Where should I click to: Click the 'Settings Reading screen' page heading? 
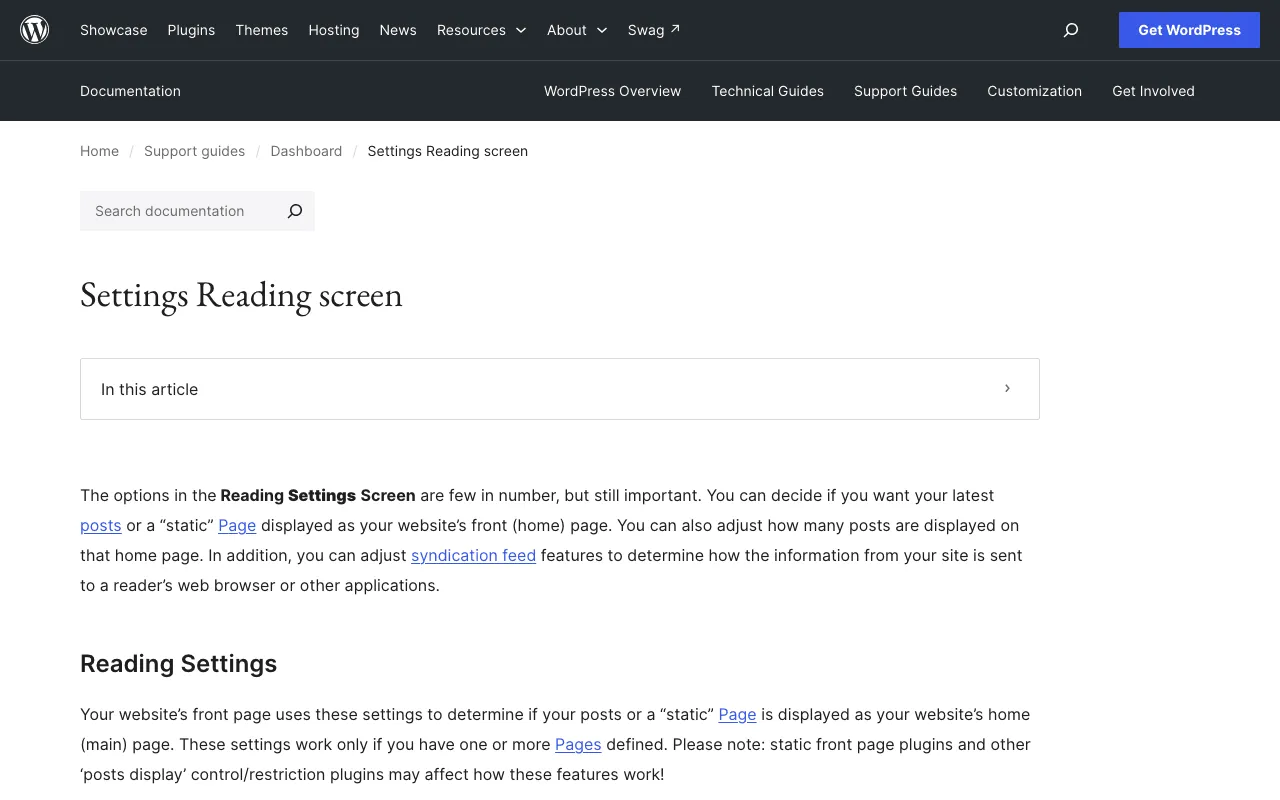click(241, 295)
